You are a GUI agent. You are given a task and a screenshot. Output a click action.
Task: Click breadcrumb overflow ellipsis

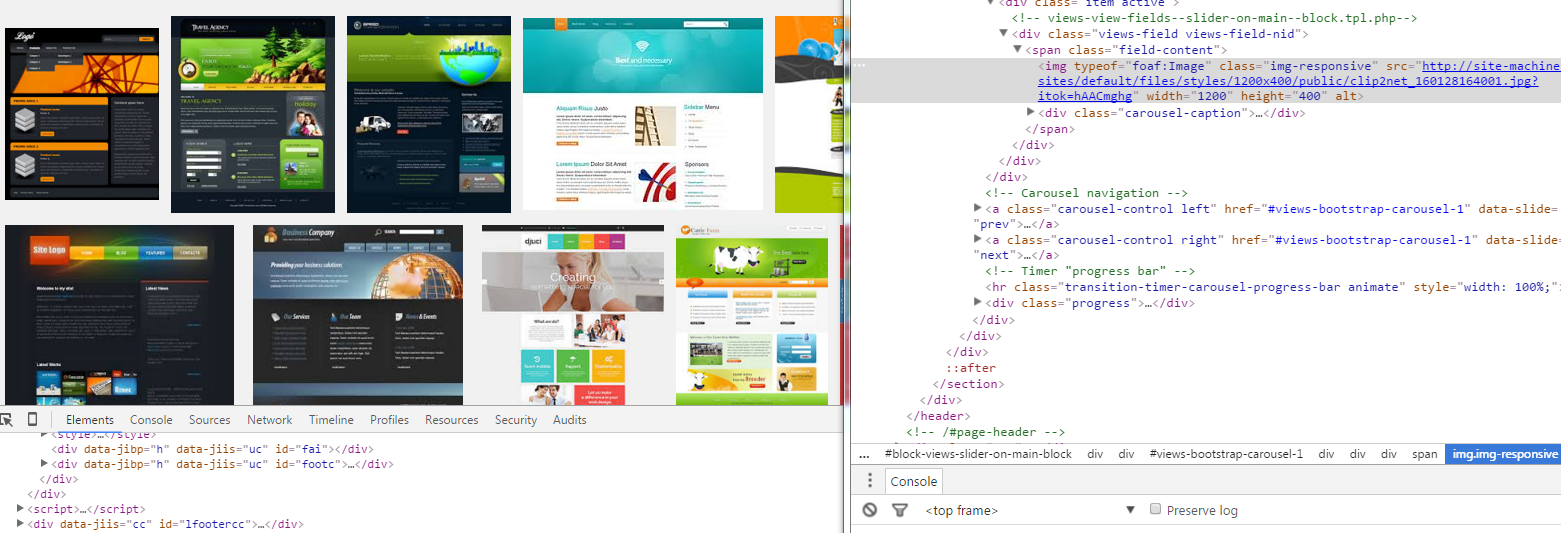point(864,454)
